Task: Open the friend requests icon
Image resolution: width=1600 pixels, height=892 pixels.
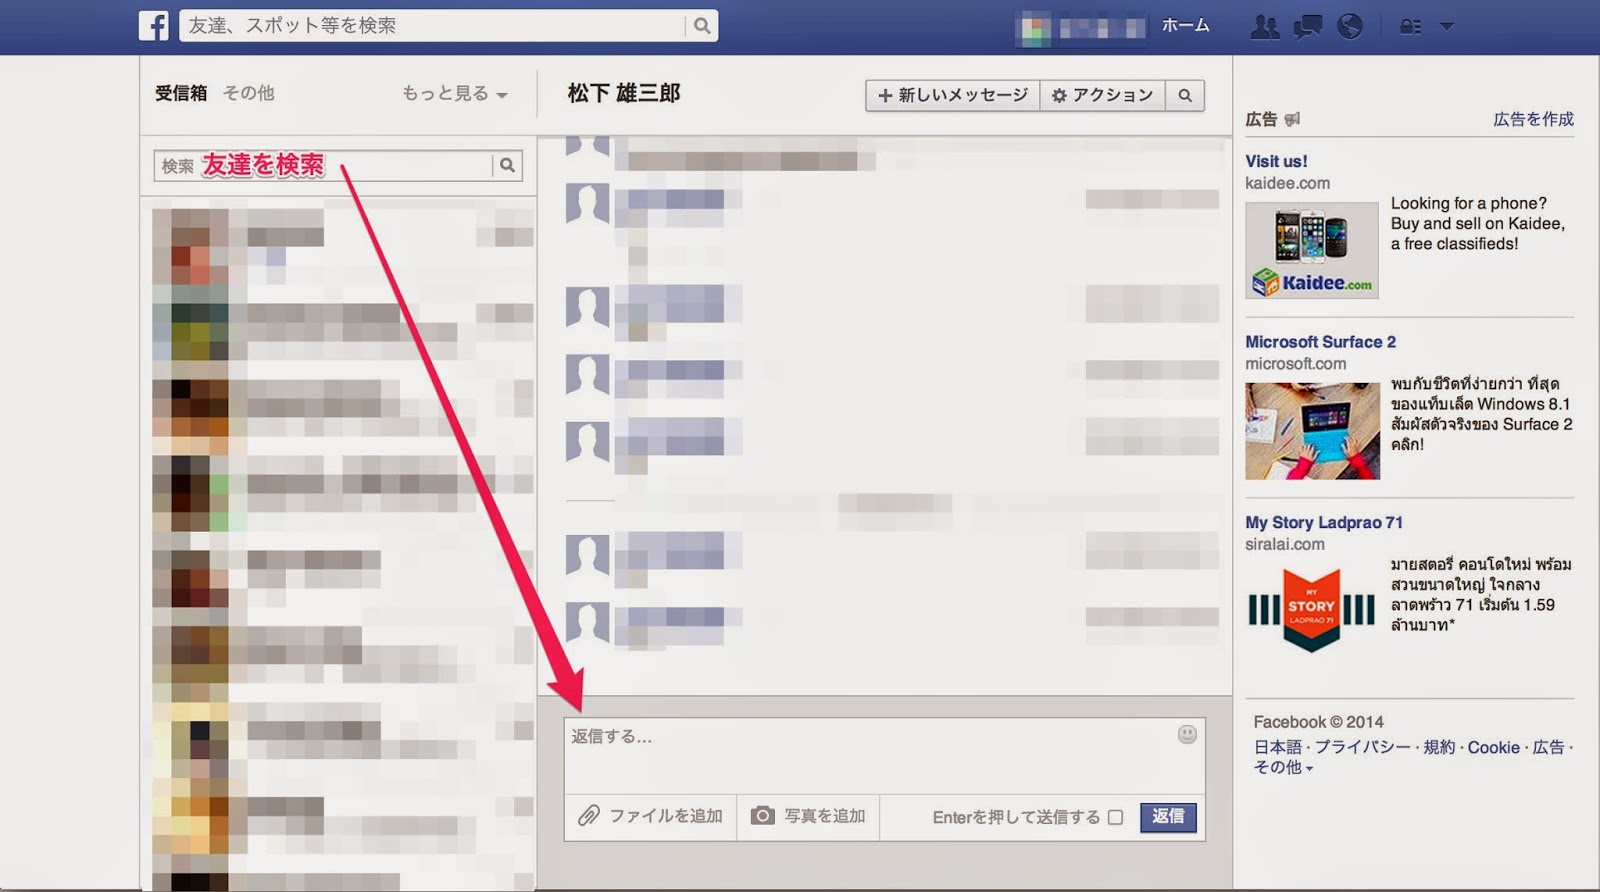Action: click(1265, 27)
